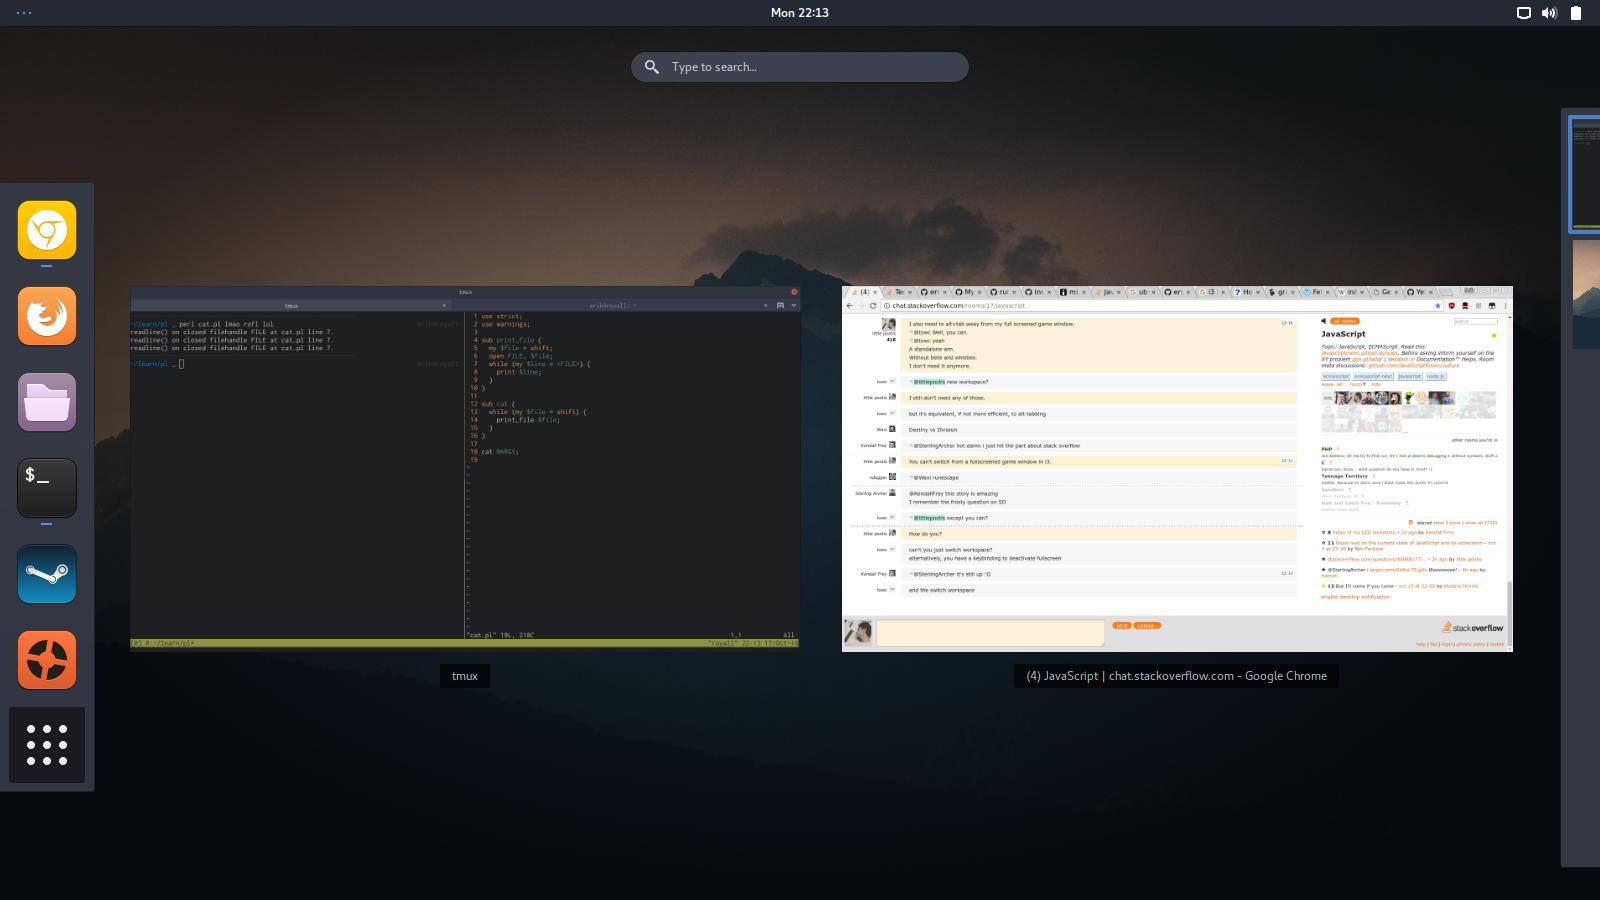The image size is (1600, 900).
Task: Switch to the question-mark Ho Chrome tab
Action: click(1246, 292)
